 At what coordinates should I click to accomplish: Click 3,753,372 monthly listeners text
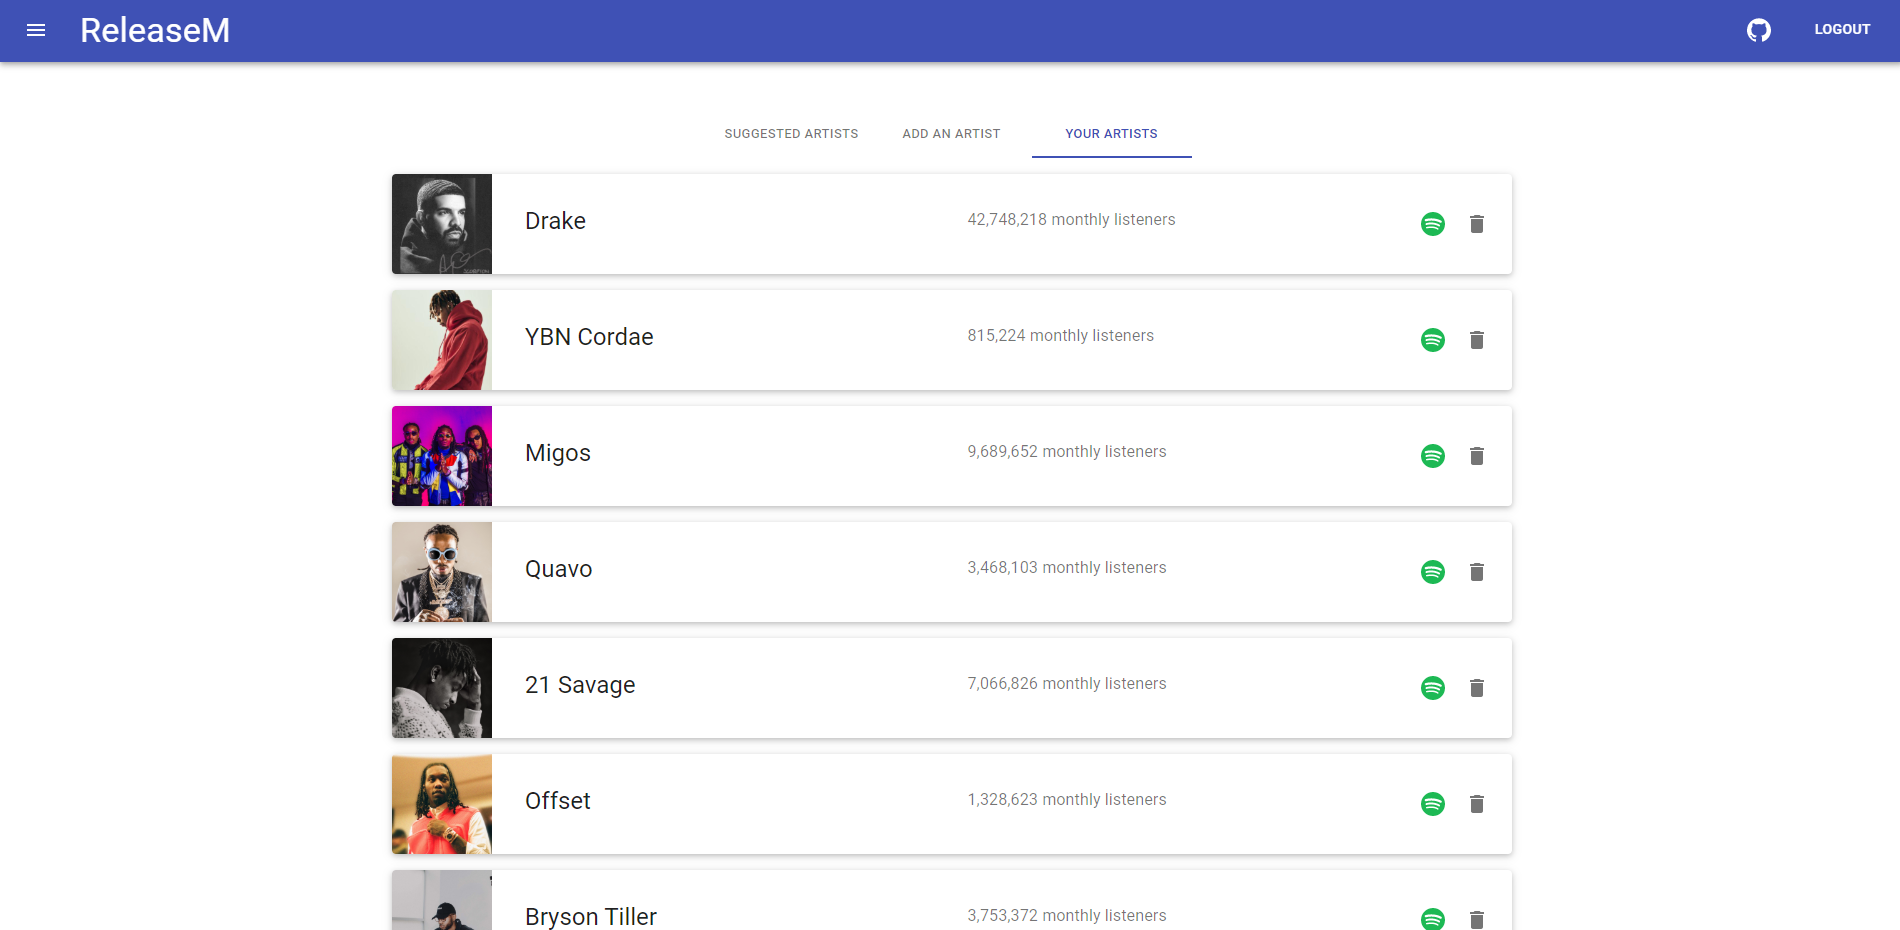[x=1066, y=916]
